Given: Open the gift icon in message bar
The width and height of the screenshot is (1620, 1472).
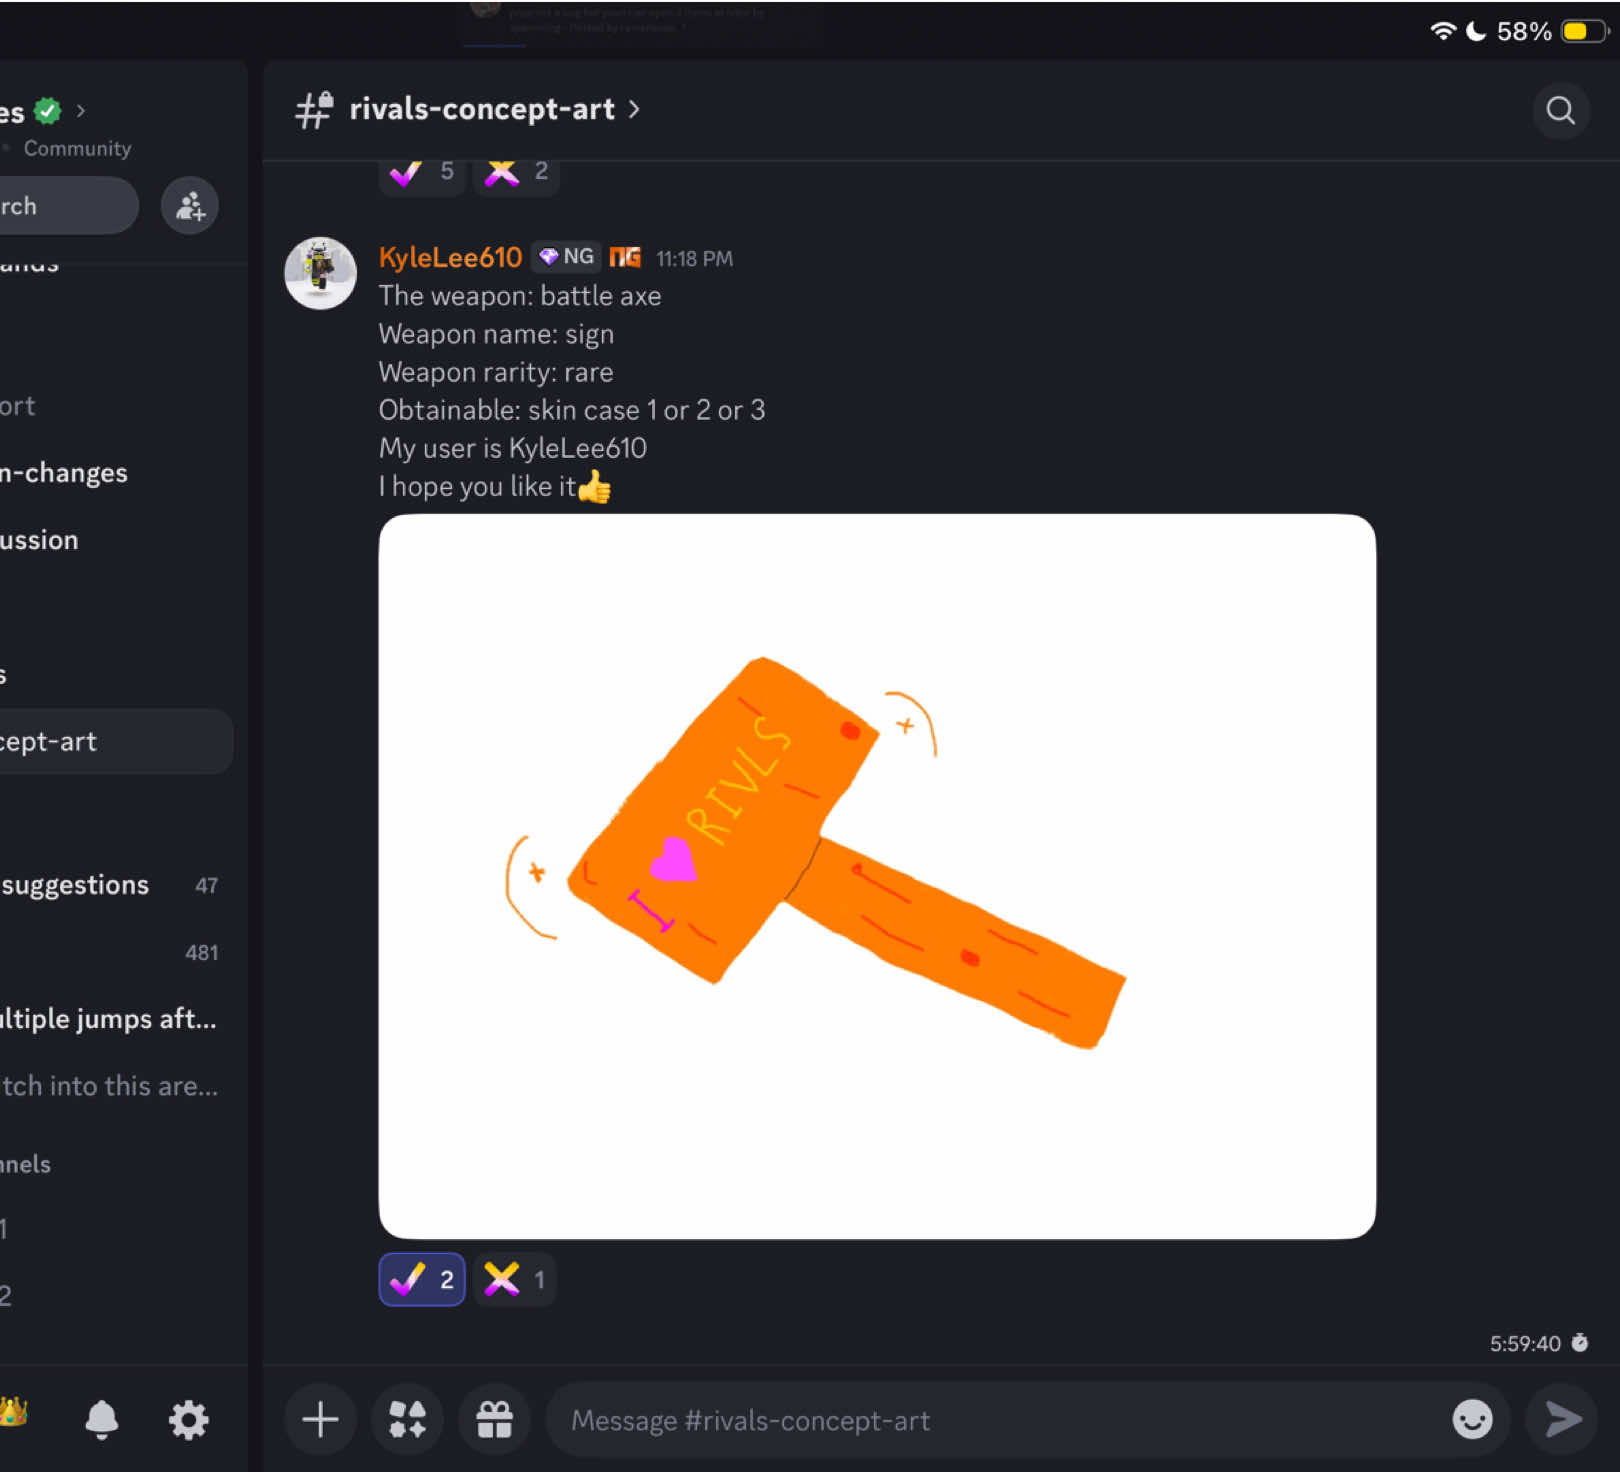Looking at the screenshot, I should 494,1419.
